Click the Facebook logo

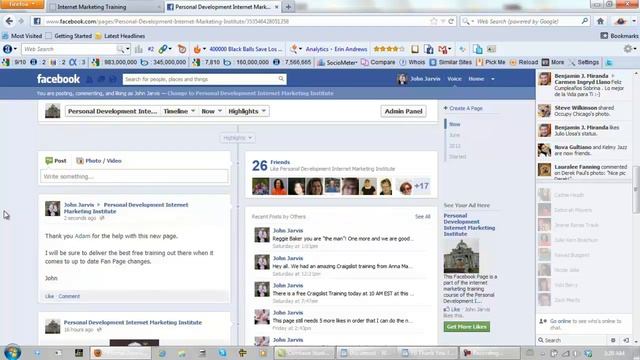pos(58,79)
